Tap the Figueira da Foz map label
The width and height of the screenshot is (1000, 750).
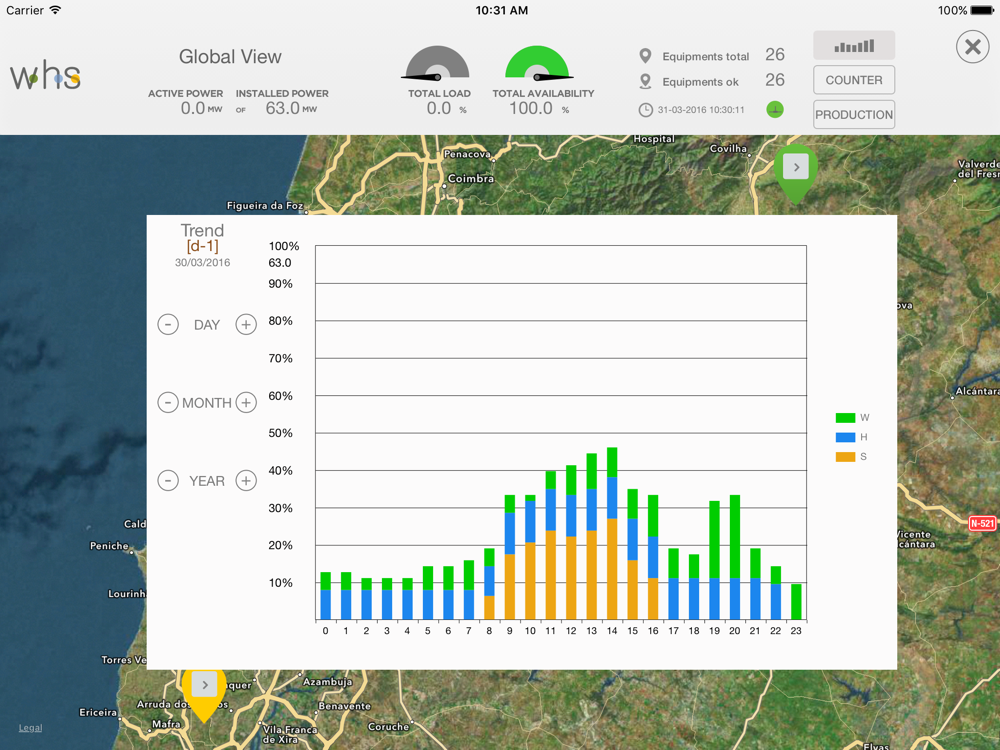pyautogui.click(x=265, y=205)
